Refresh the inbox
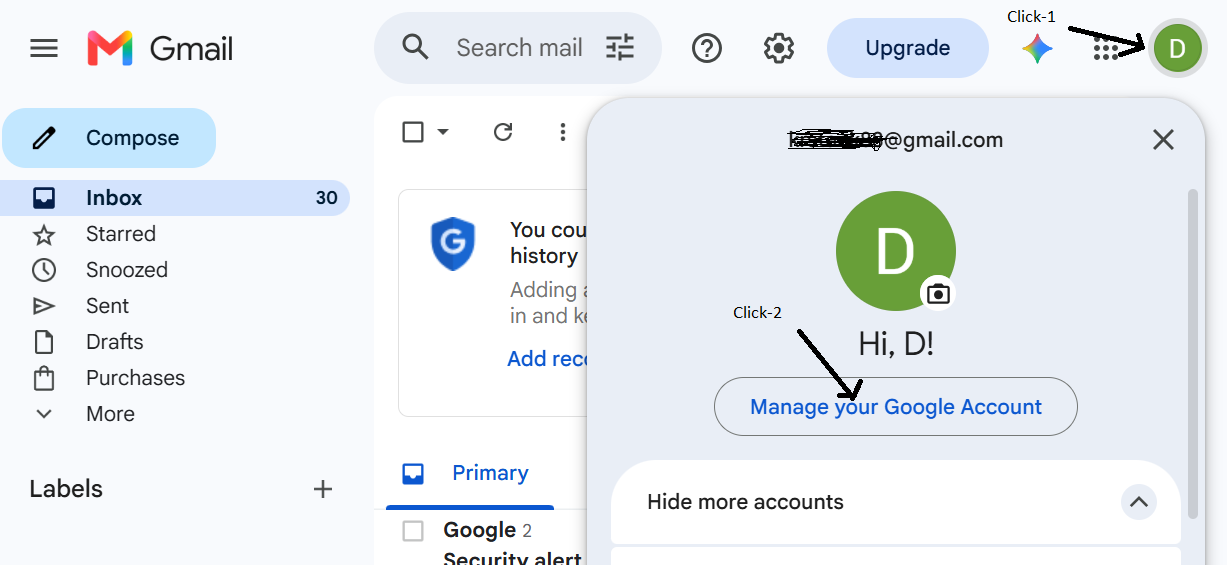This screenshot has height=565, width=1227. pyautogui.click(x=503, y=131)
